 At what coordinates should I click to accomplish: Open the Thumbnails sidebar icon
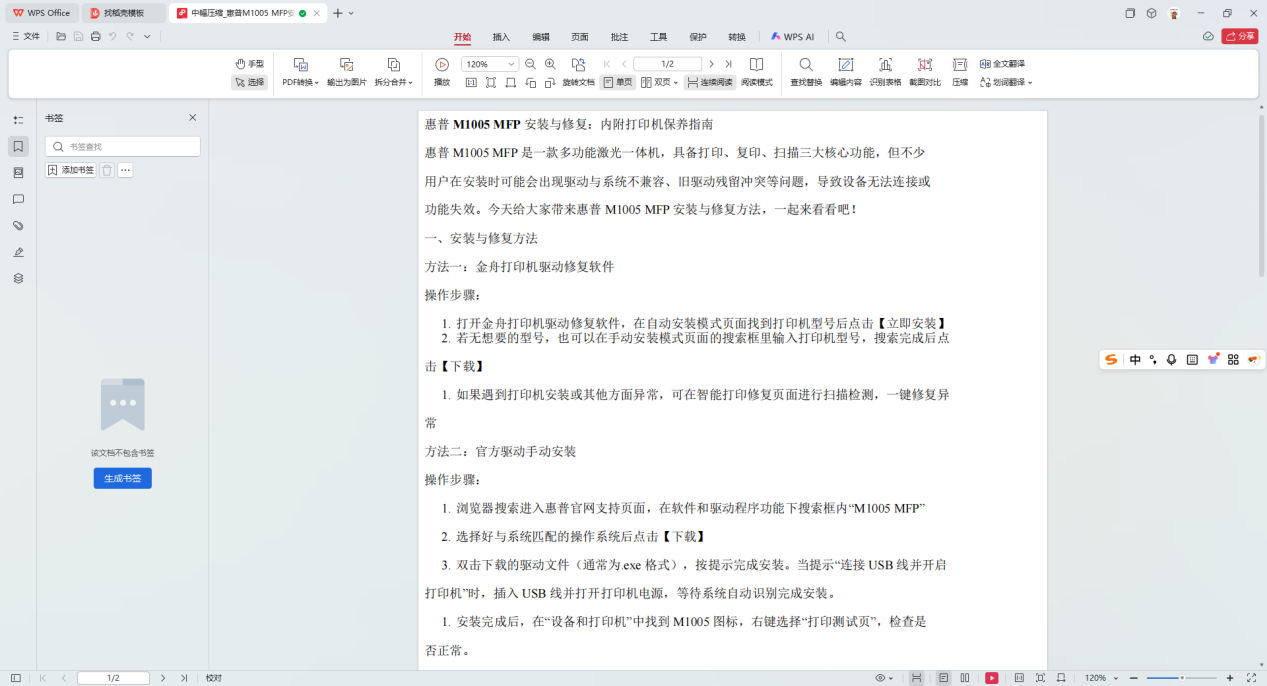(18, 173)
